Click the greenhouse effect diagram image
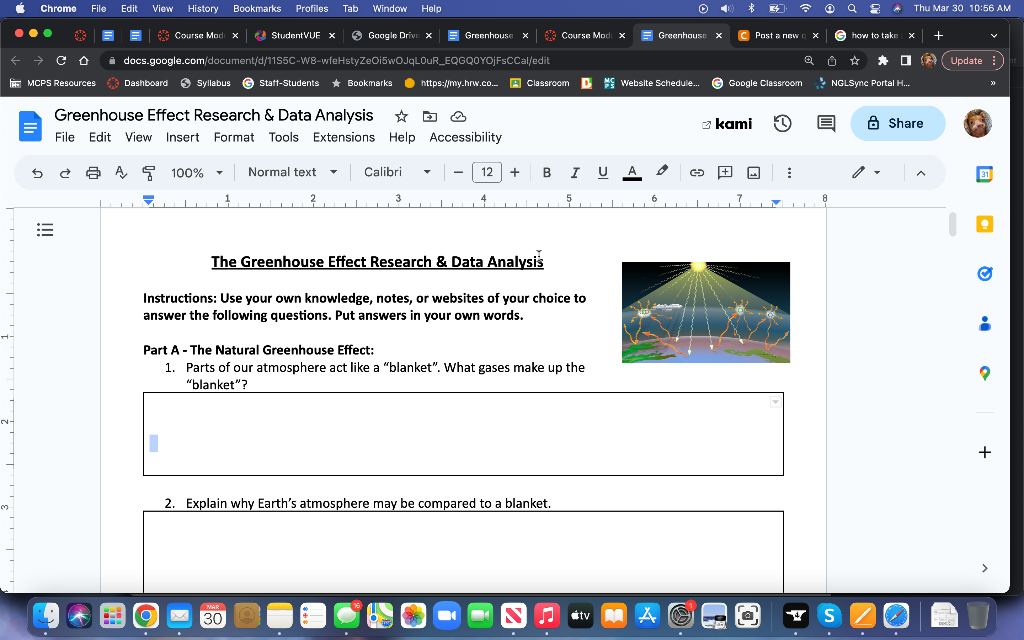1024x640 pixels. [x=705, y=312]
